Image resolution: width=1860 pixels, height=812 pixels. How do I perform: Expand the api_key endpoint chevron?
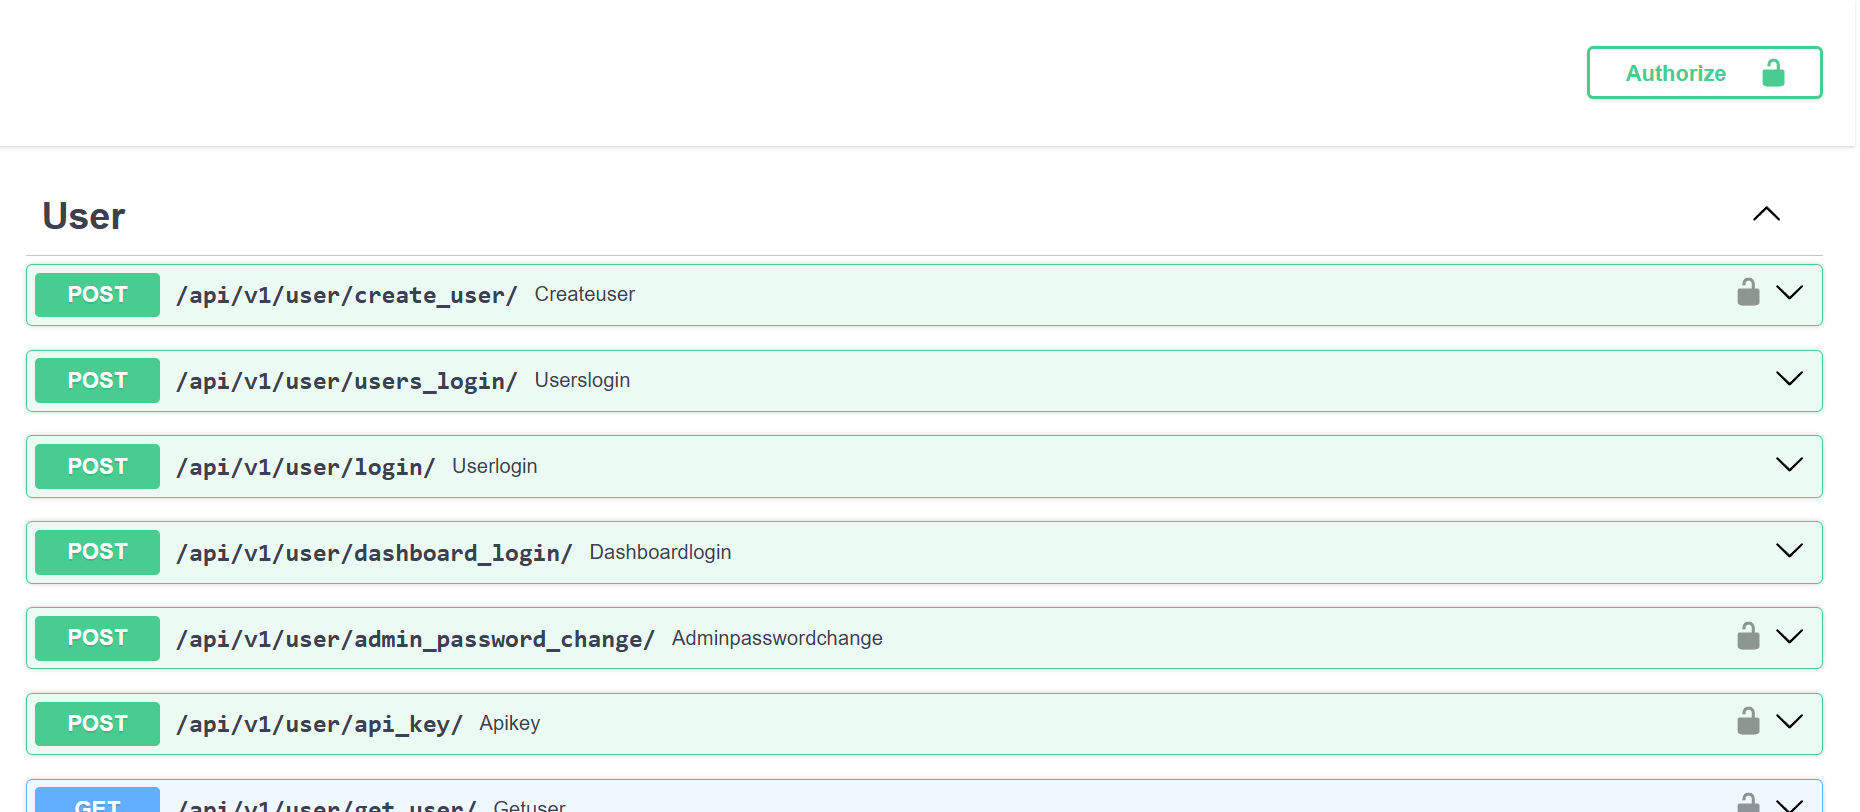coord(1789,722)
